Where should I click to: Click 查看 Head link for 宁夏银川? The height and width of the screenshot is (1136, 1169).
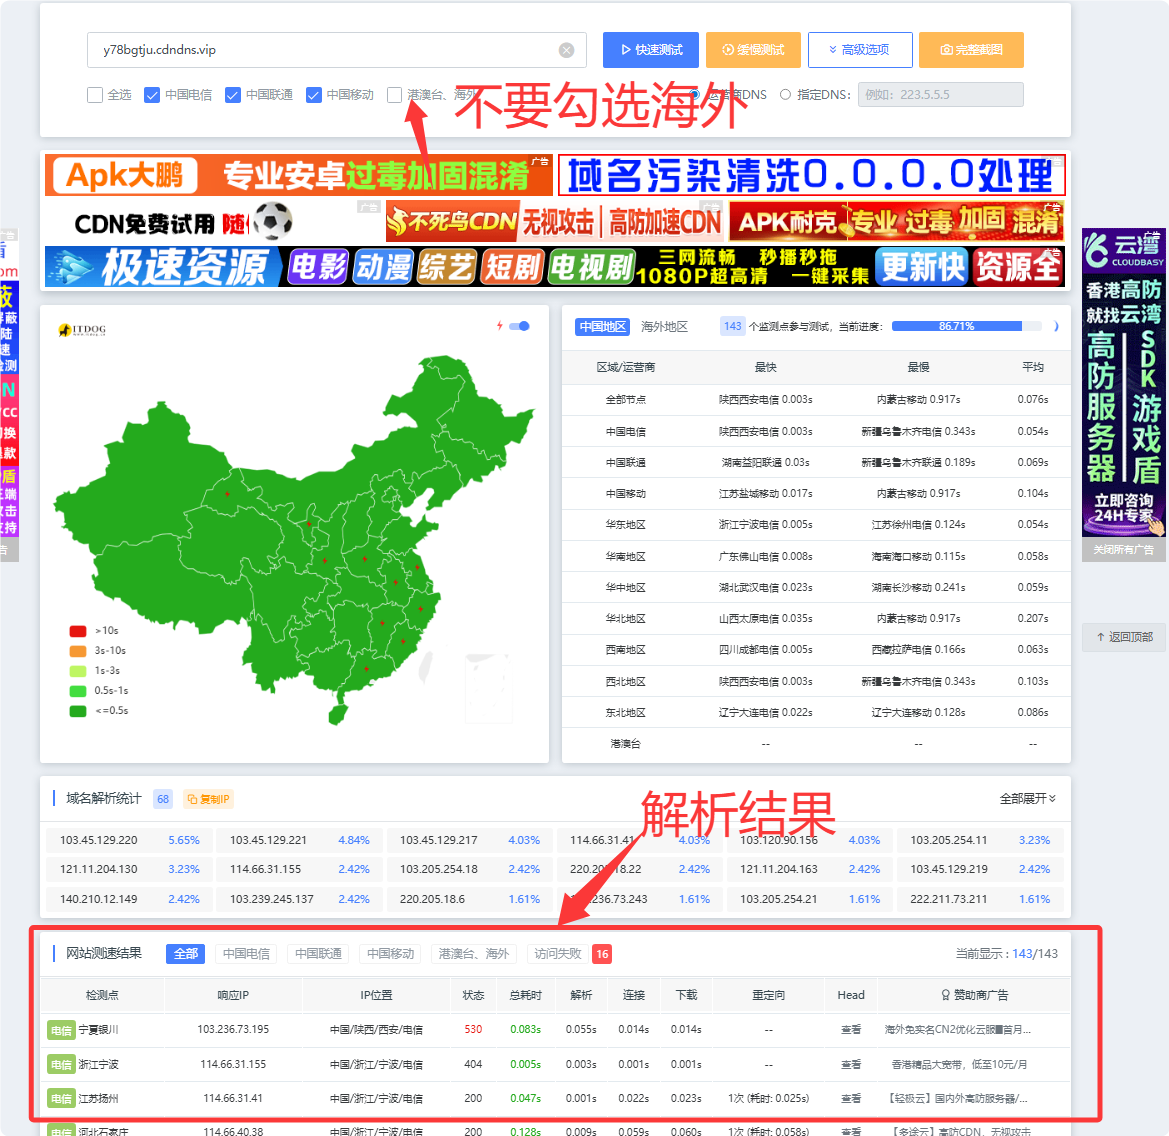(x=851, y=1029)
